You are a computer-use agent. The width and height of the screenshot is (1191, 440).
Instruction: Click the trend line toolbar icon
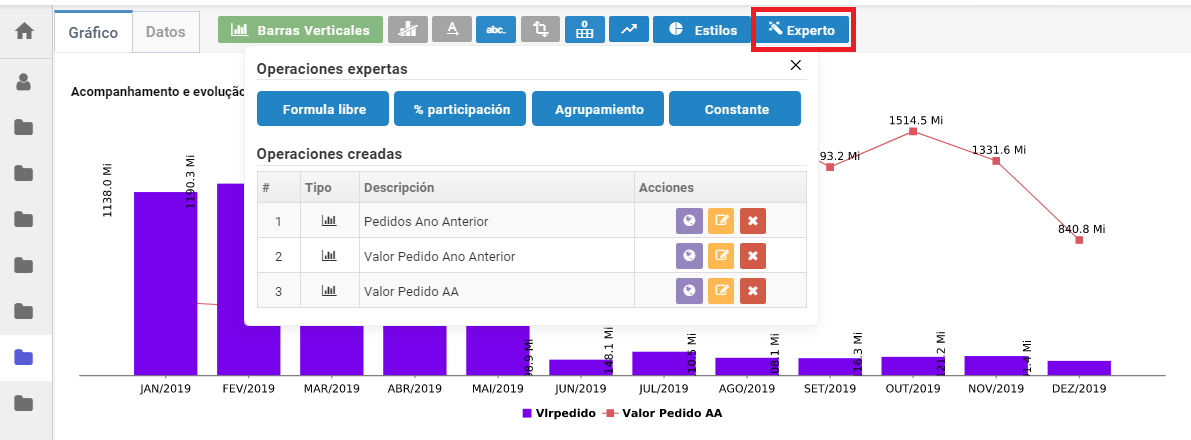pos(628,30)
